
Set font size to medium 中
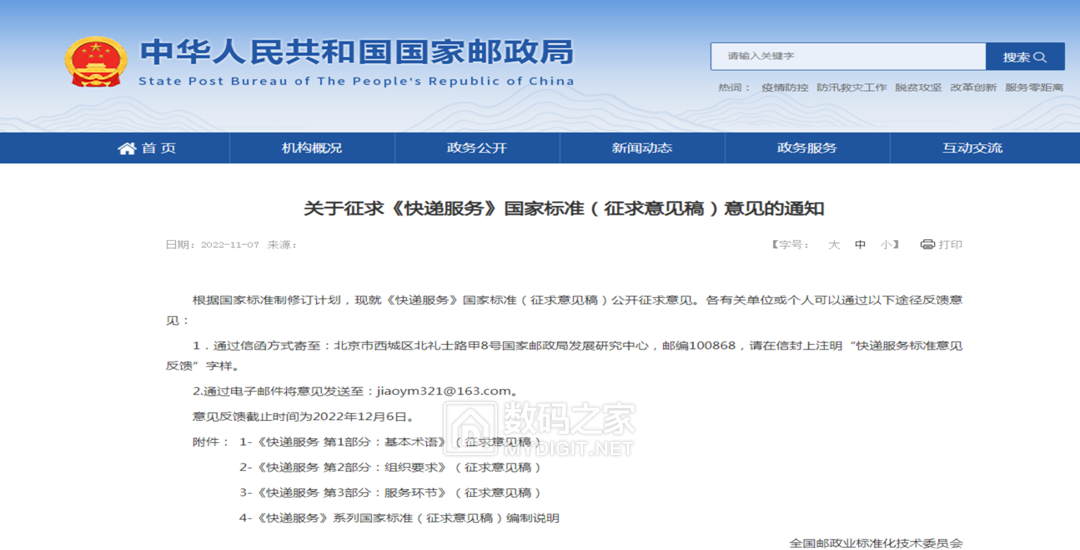tap(860, 245)
